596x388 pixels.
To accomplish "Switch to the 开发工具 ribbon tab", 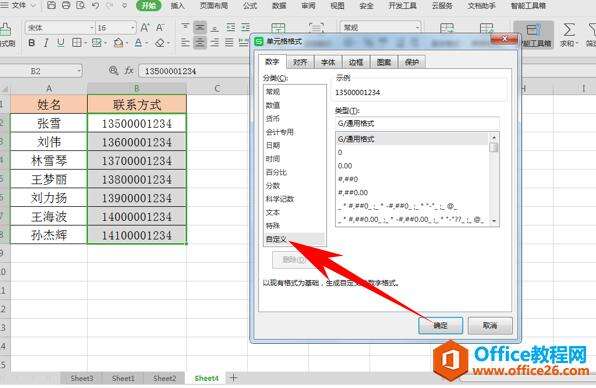I will 402,5.
